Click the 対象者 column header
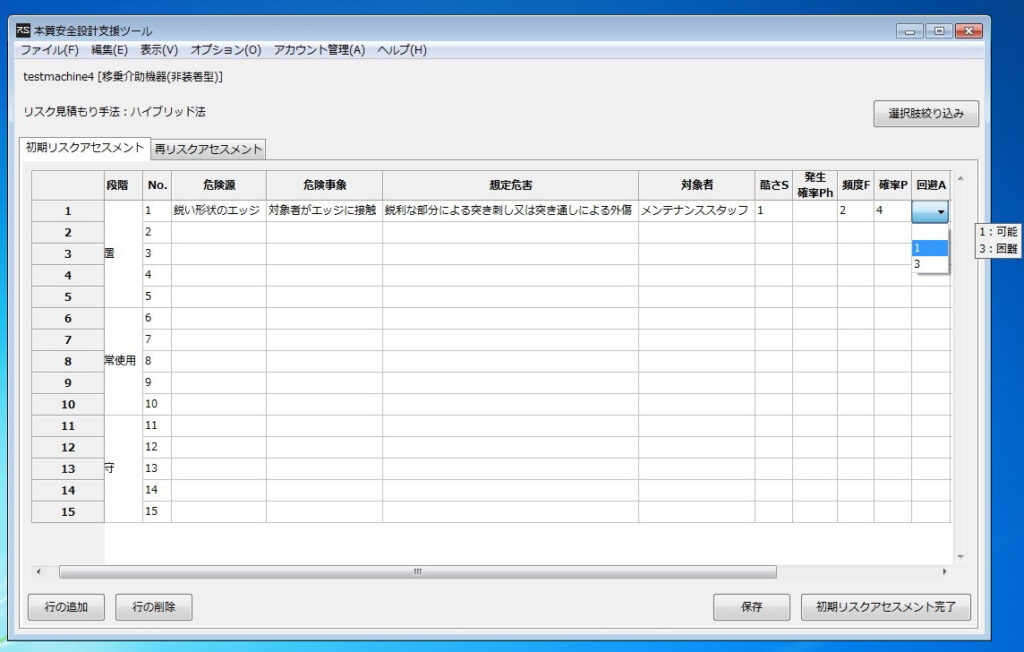 [697, 186]
